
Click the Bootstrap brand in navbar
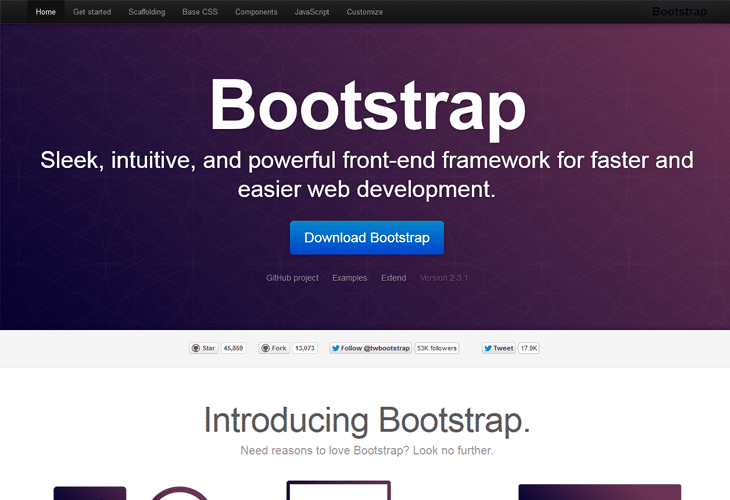click(679, 12)
